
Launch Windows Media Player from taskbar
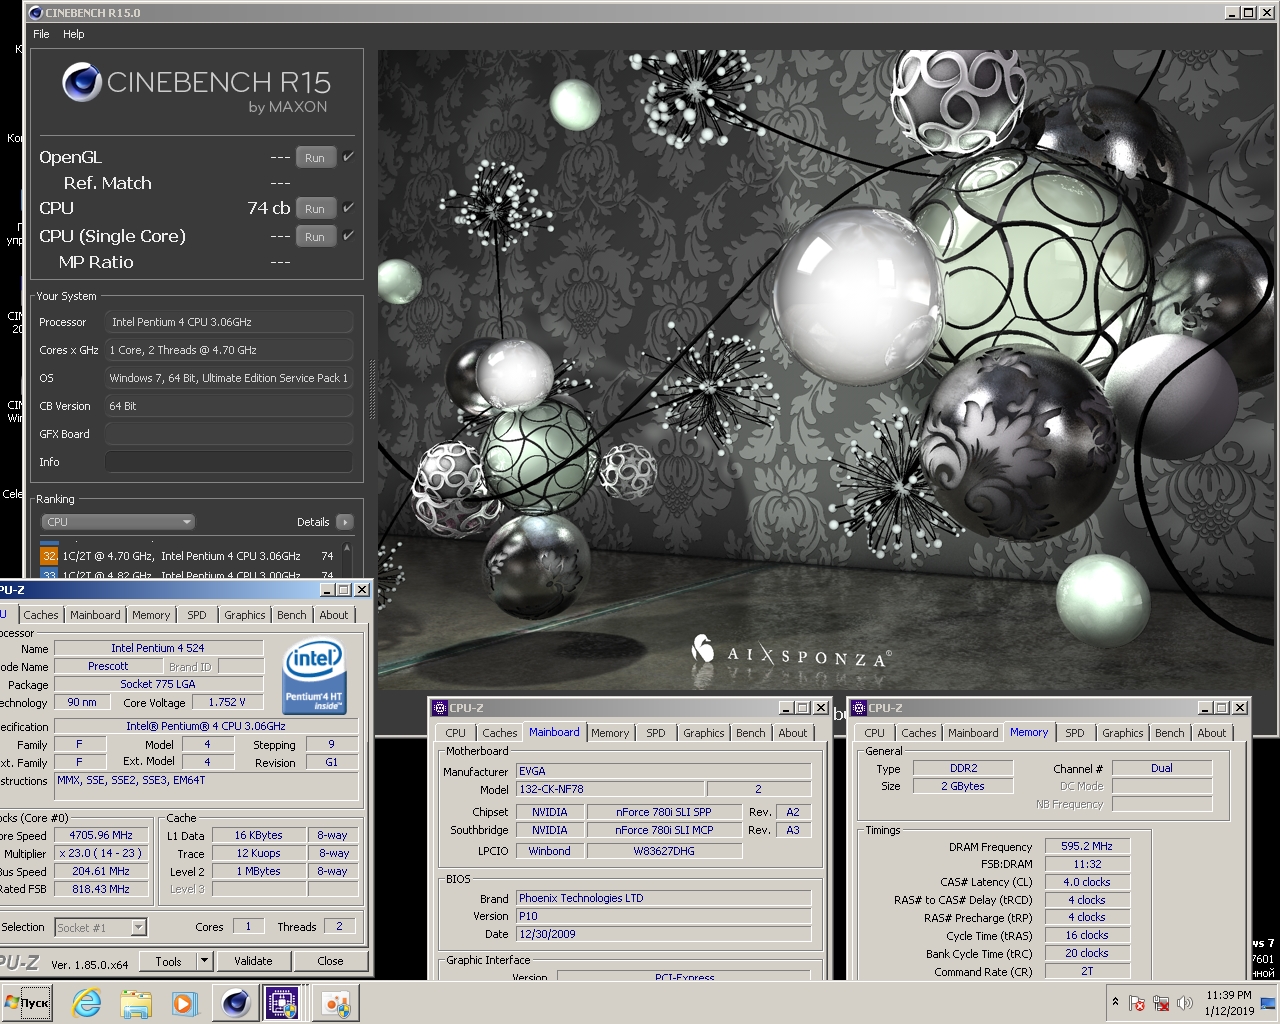click(x=184, y=1002)
